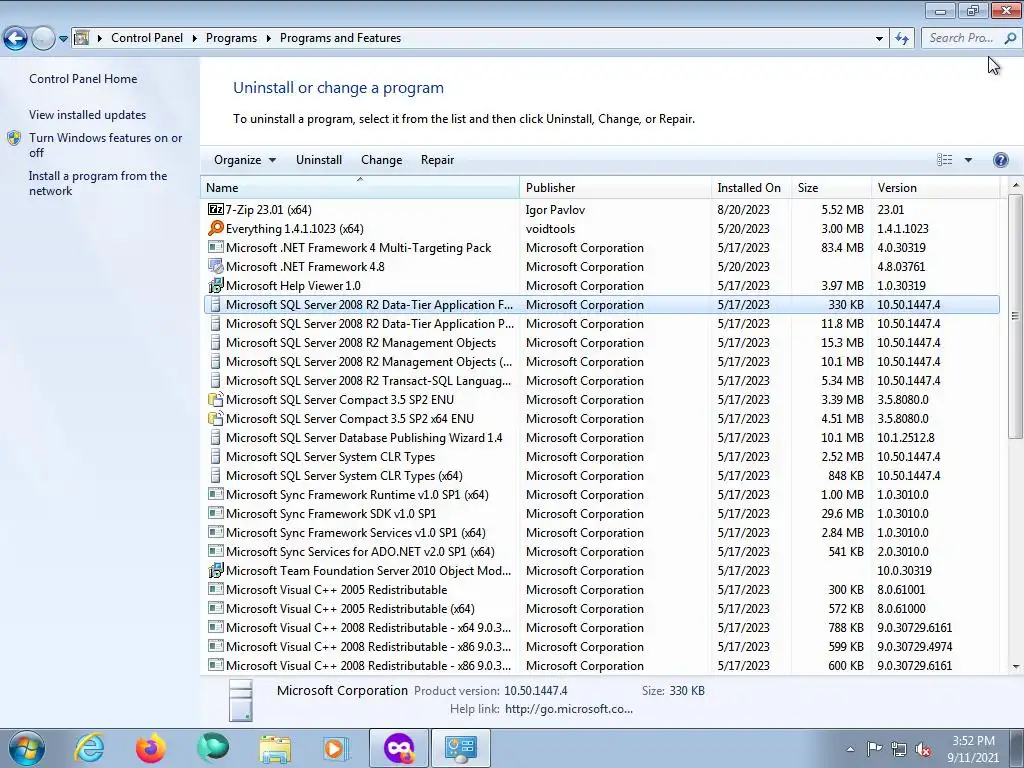Image resolution: width=1024 pixels, height=768 pixels.
Task: Click the Programs breadcrumb
Action: tap(231, 38)
